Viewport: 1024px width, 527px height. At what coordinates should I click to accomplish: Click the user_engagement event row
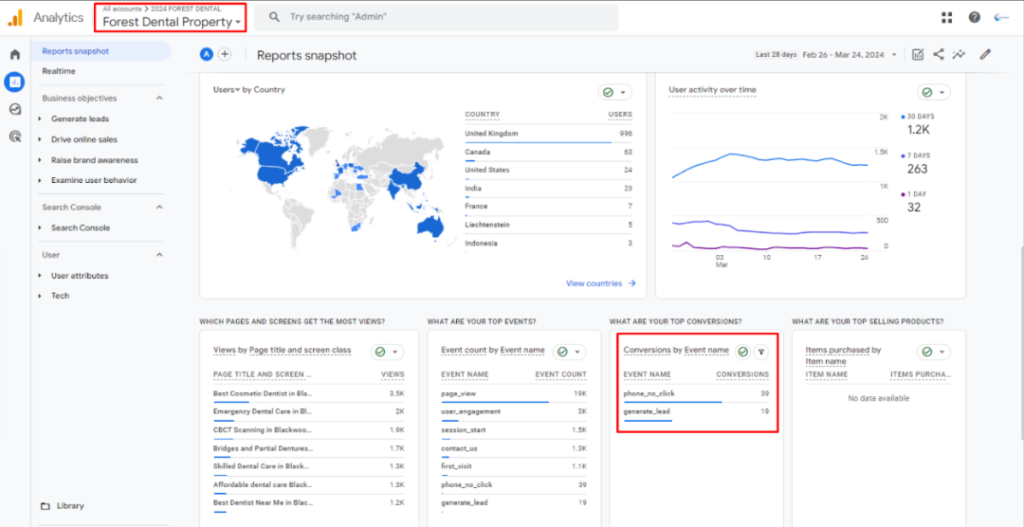click(513, 412)
